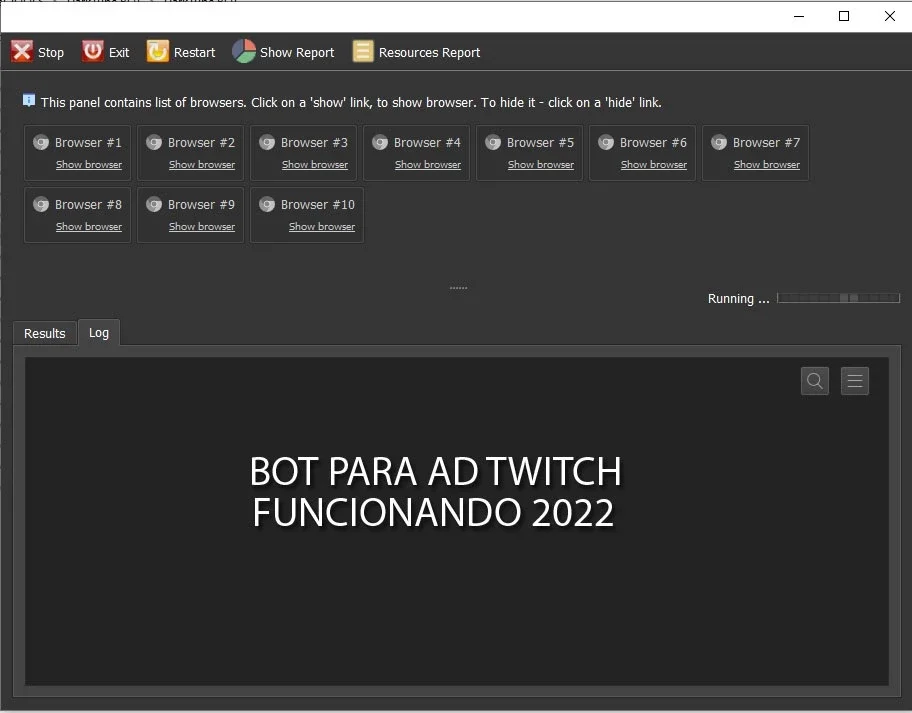Click the Restart label in toolbar
This screenshot has height=713, width=912.
(x=194, y=52)
